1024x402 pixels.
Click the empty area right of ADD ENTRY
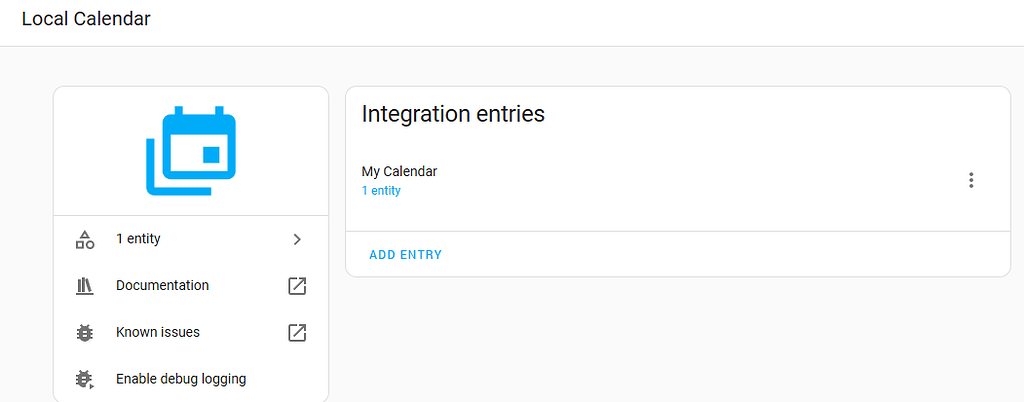coord(720,255)
